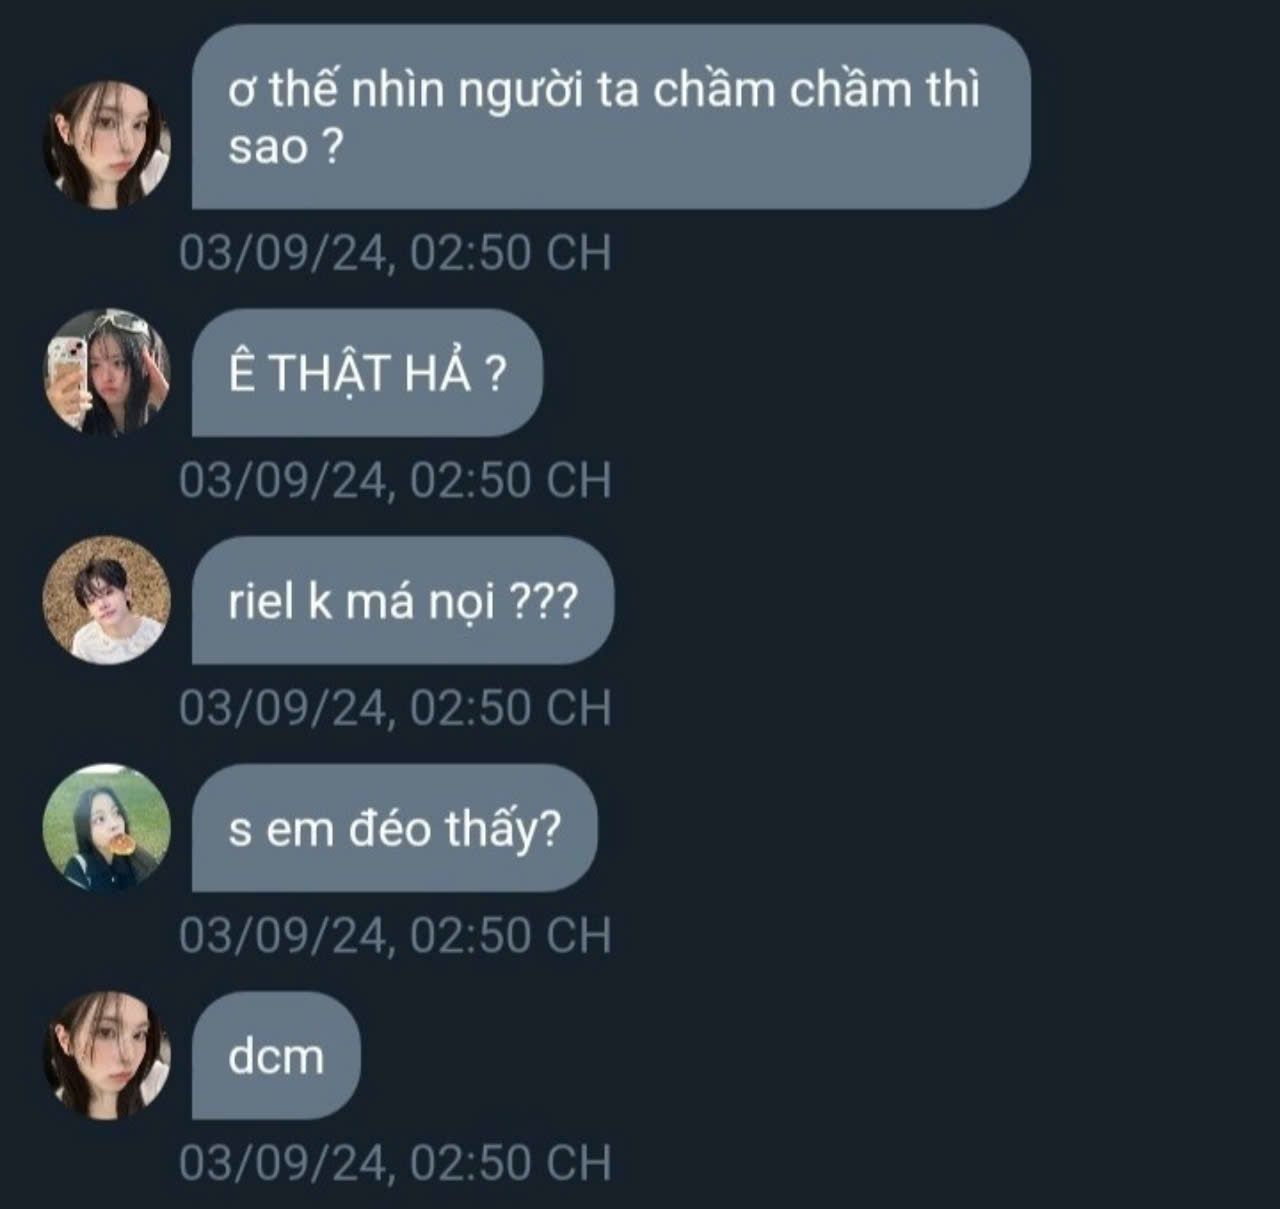Image resolution: width=1280 pixels, height=1209 pixels.
Task: Click the timestamp below the "dcm" message
Action: pyautogui.click(x=395, y=1163)
